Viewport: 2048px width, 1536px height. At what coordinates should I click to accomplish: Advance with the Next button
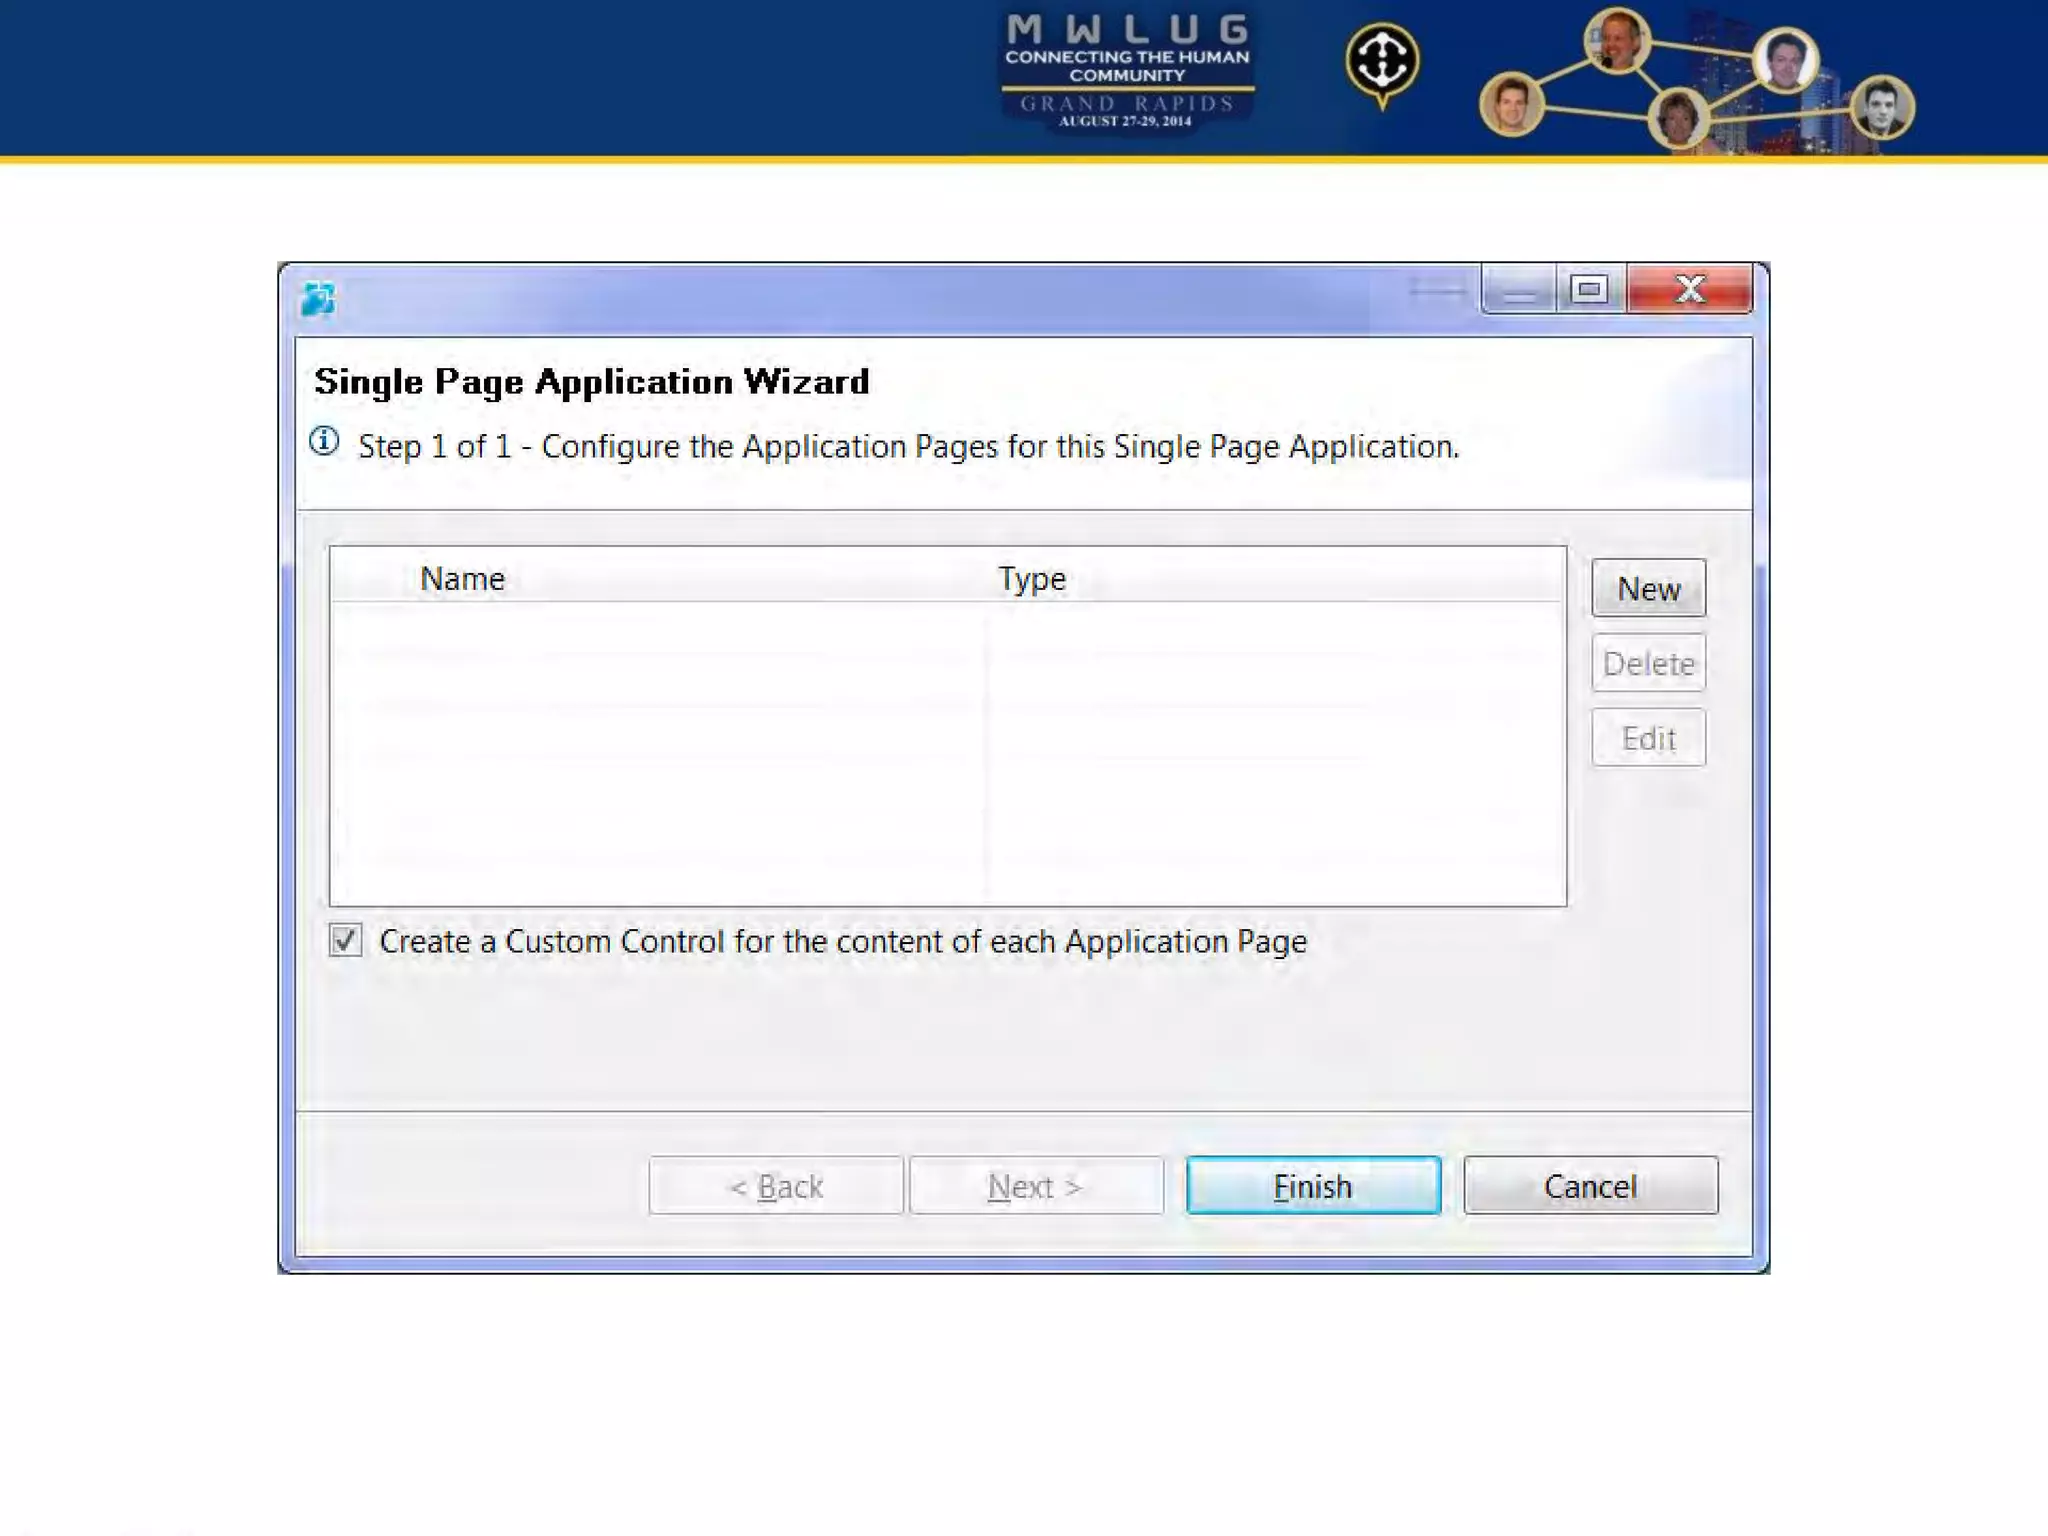pos(1035,1186)
